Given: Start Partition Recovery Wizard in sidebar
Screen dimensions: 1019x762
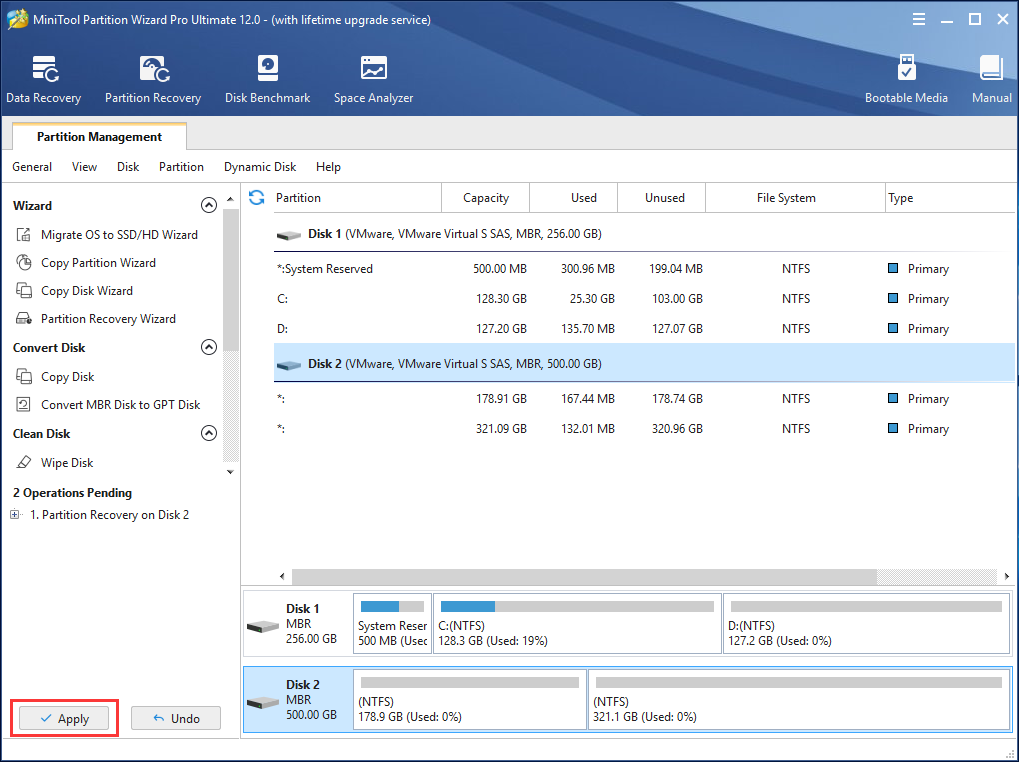Looking at the screenshot, I should 96,318.
